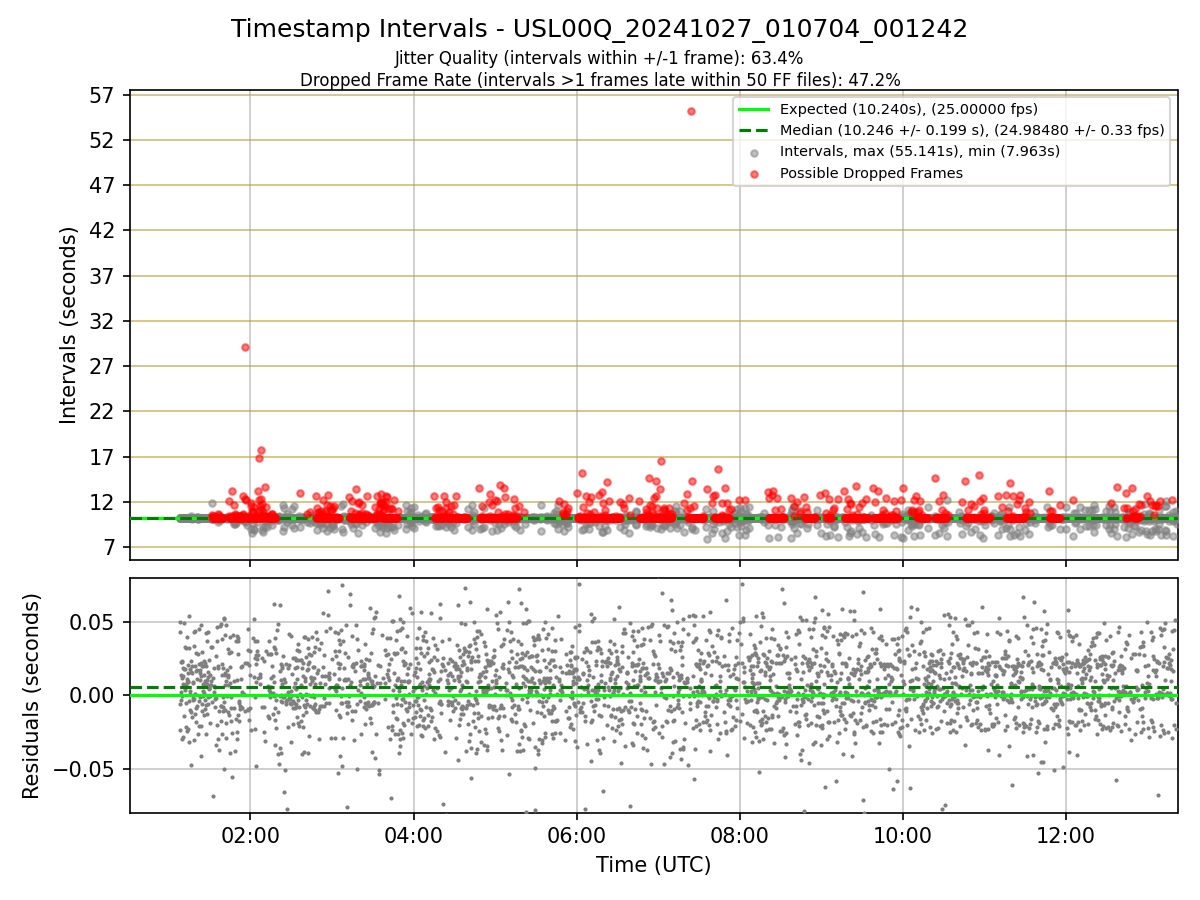
Task: Click the '10:00' time tick label
Action: click(x=903, y=836)
